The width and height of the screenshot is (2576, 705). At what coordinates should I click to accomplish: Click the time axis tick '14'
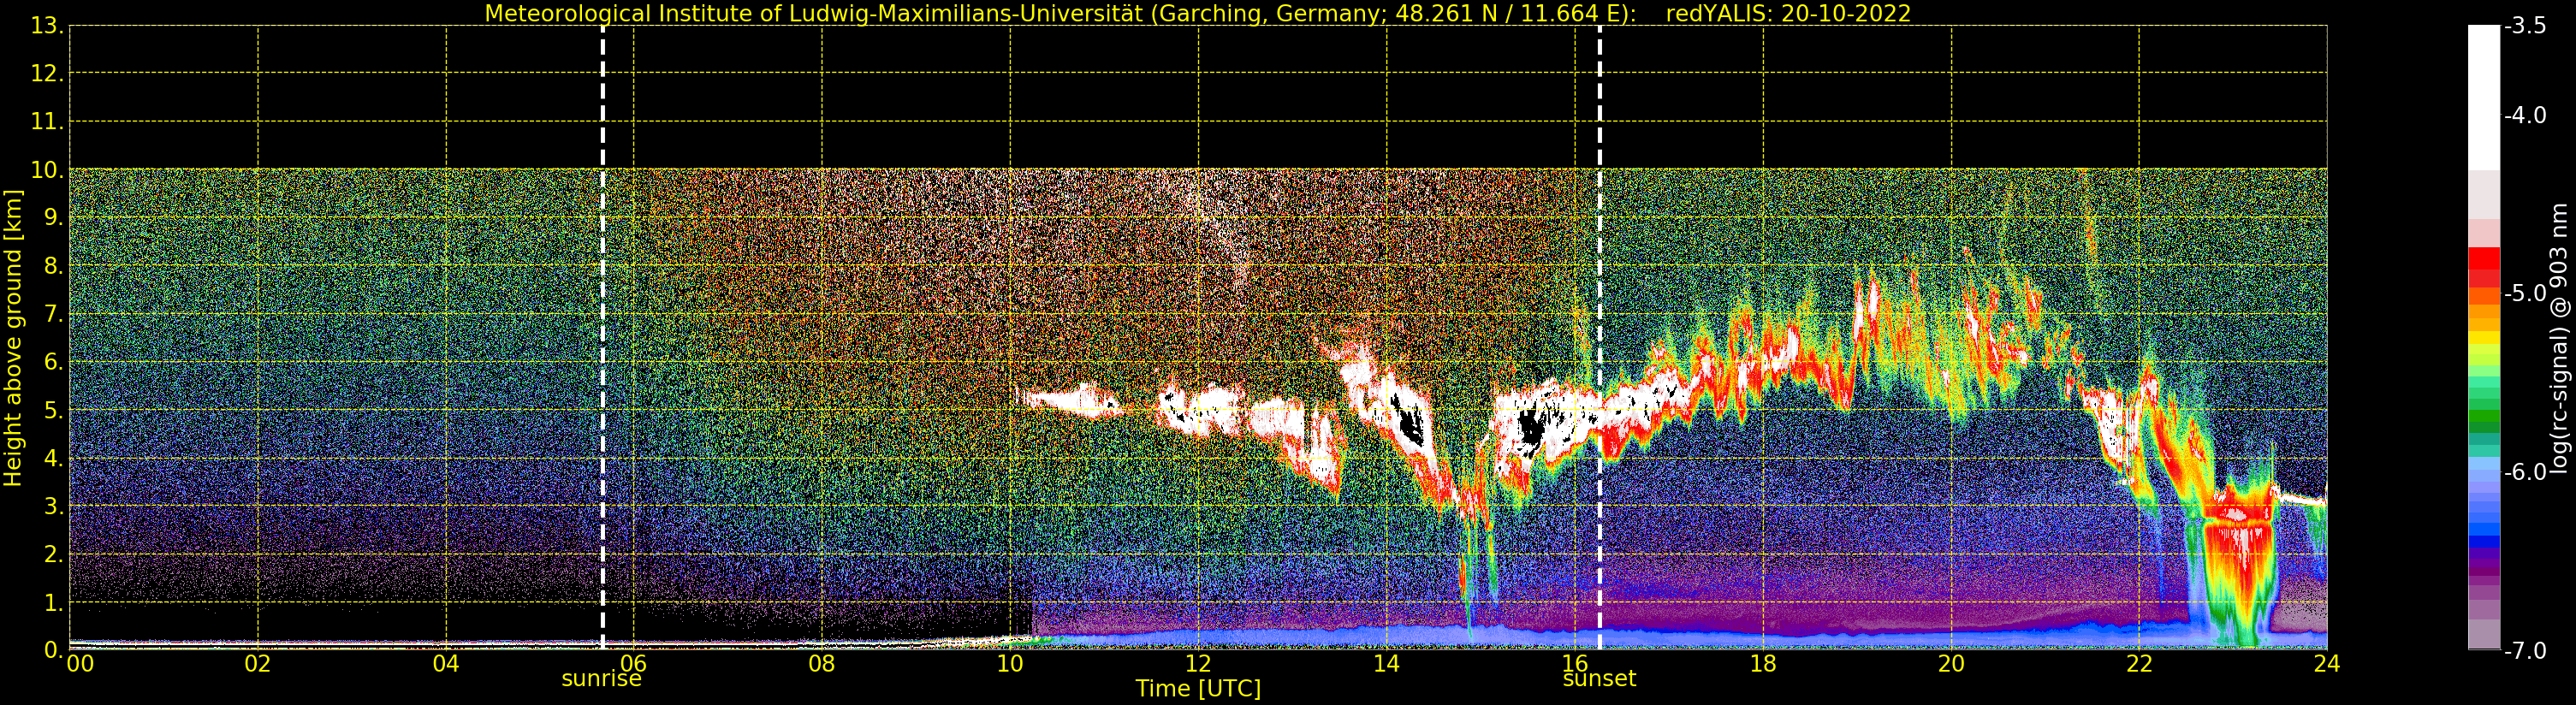tap(1386, 664)
